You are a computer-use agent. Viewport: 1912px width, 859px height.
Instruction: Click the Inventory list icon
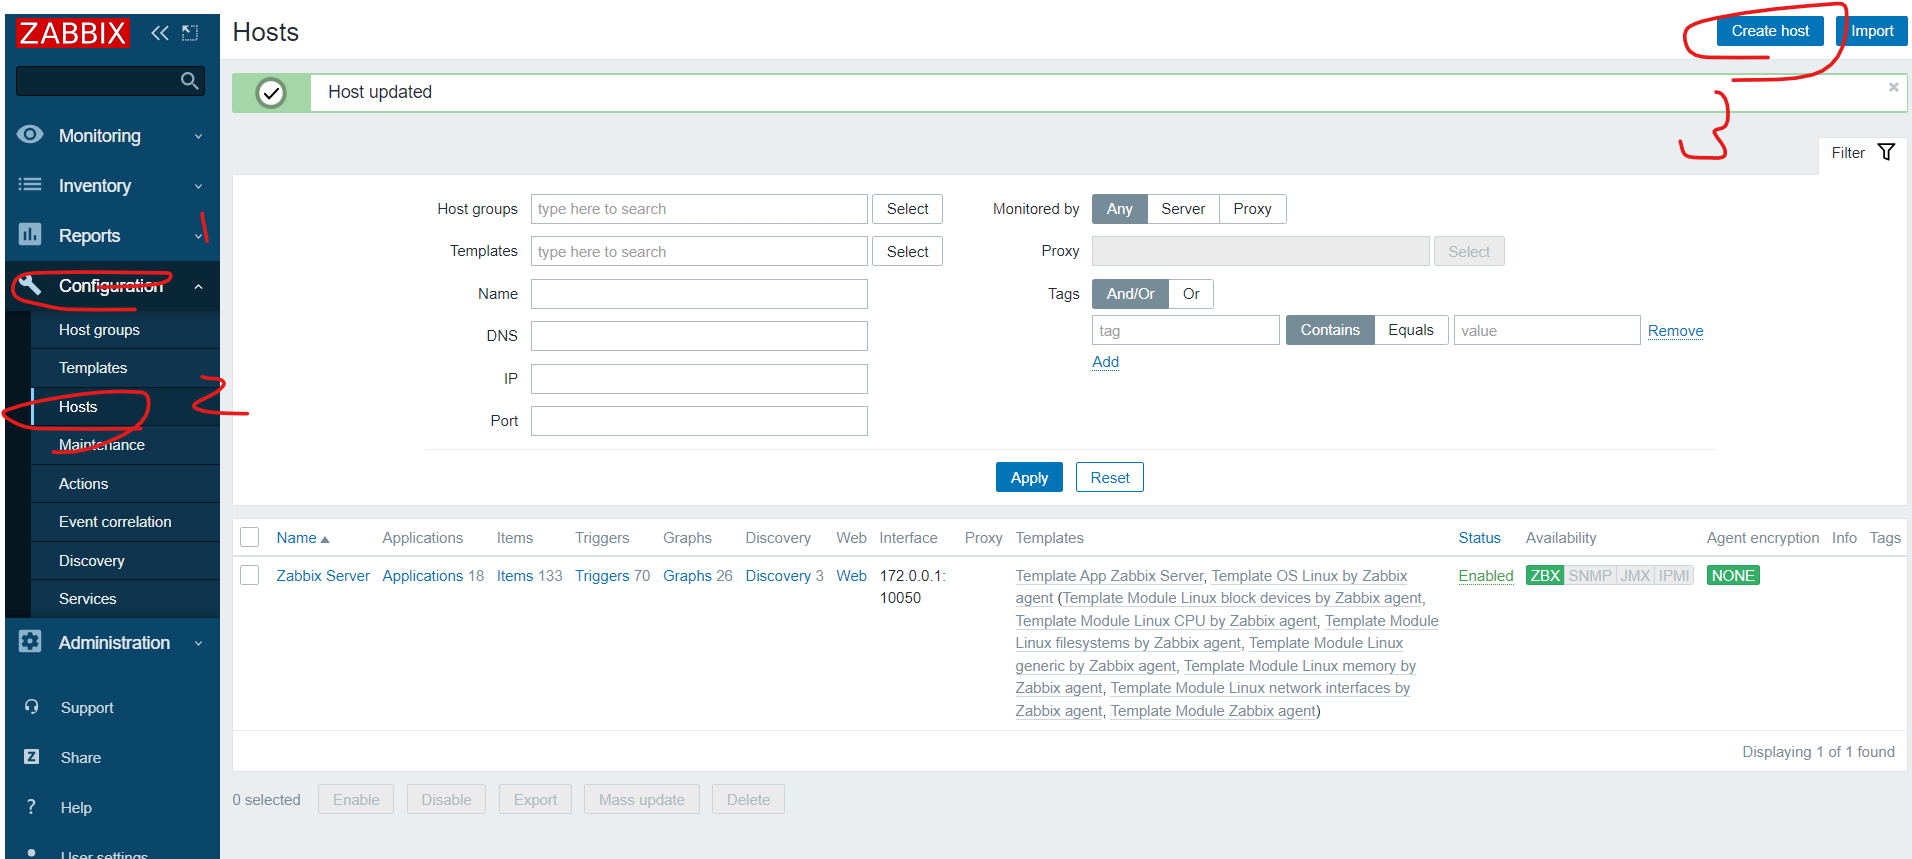30,185
